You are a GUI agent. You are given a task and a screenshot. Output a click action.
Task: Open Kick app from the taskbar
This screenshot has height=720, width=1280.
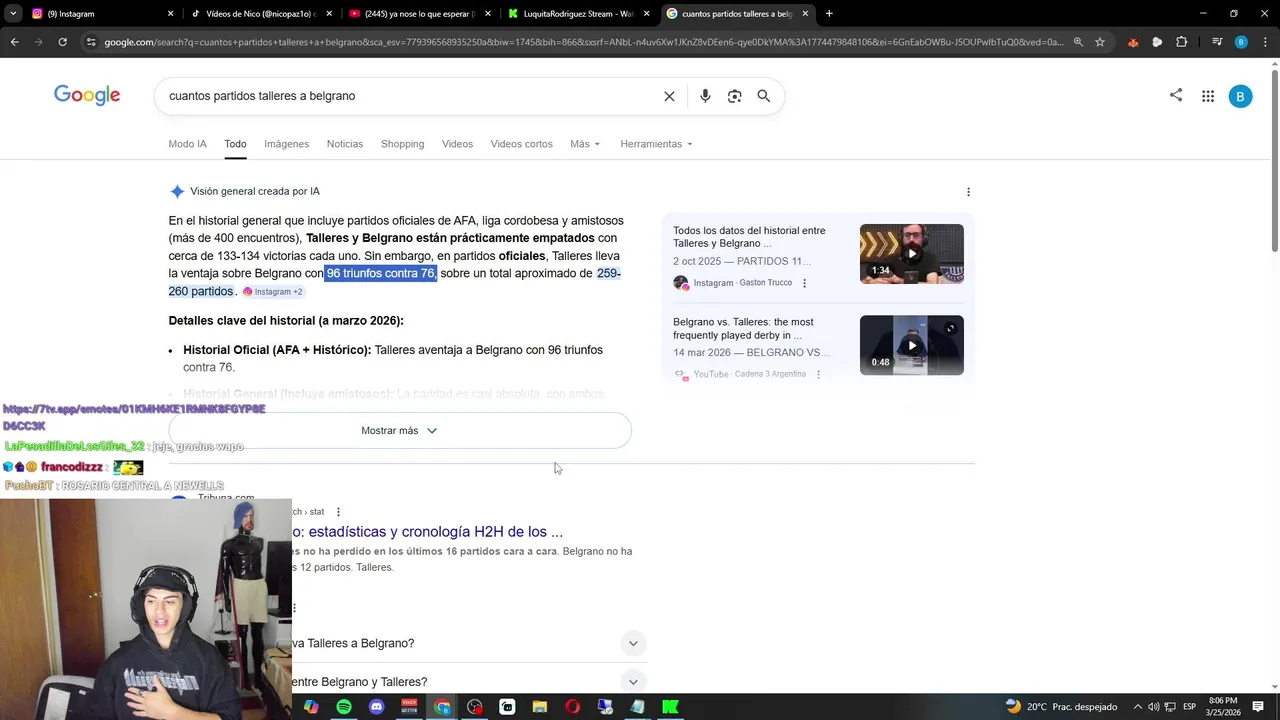(x=670, y=707)
